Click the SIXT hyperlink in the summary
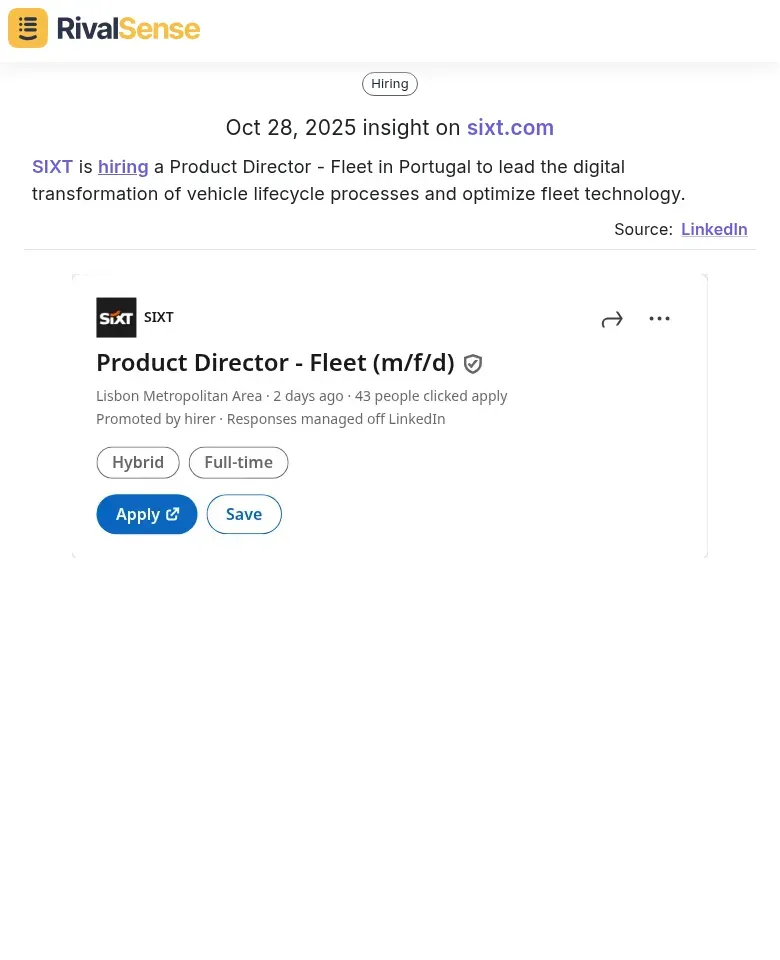 click(x=52, y=166)
